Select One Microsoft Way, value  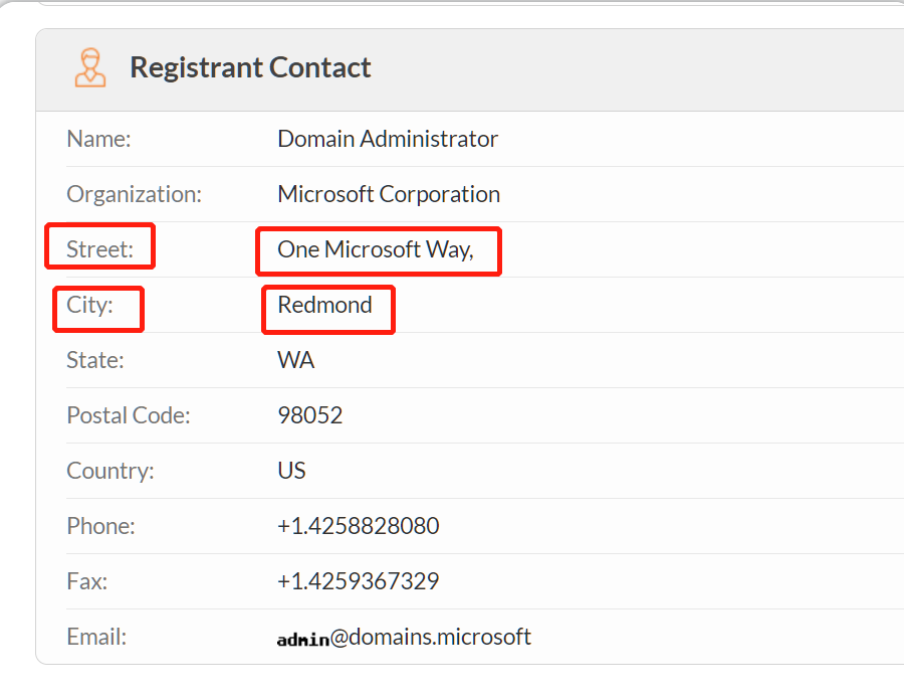click(x=375, y=250)
